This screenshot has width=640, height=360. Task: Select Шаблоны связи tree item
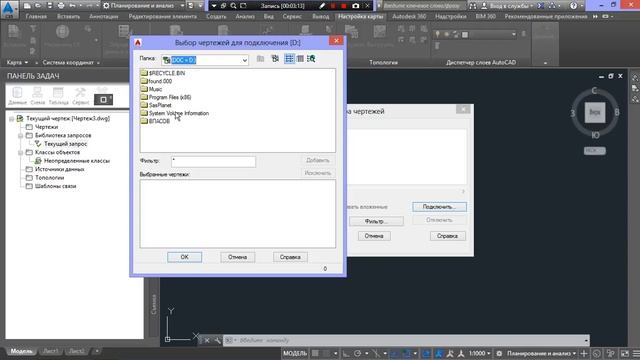coord(56,186)
